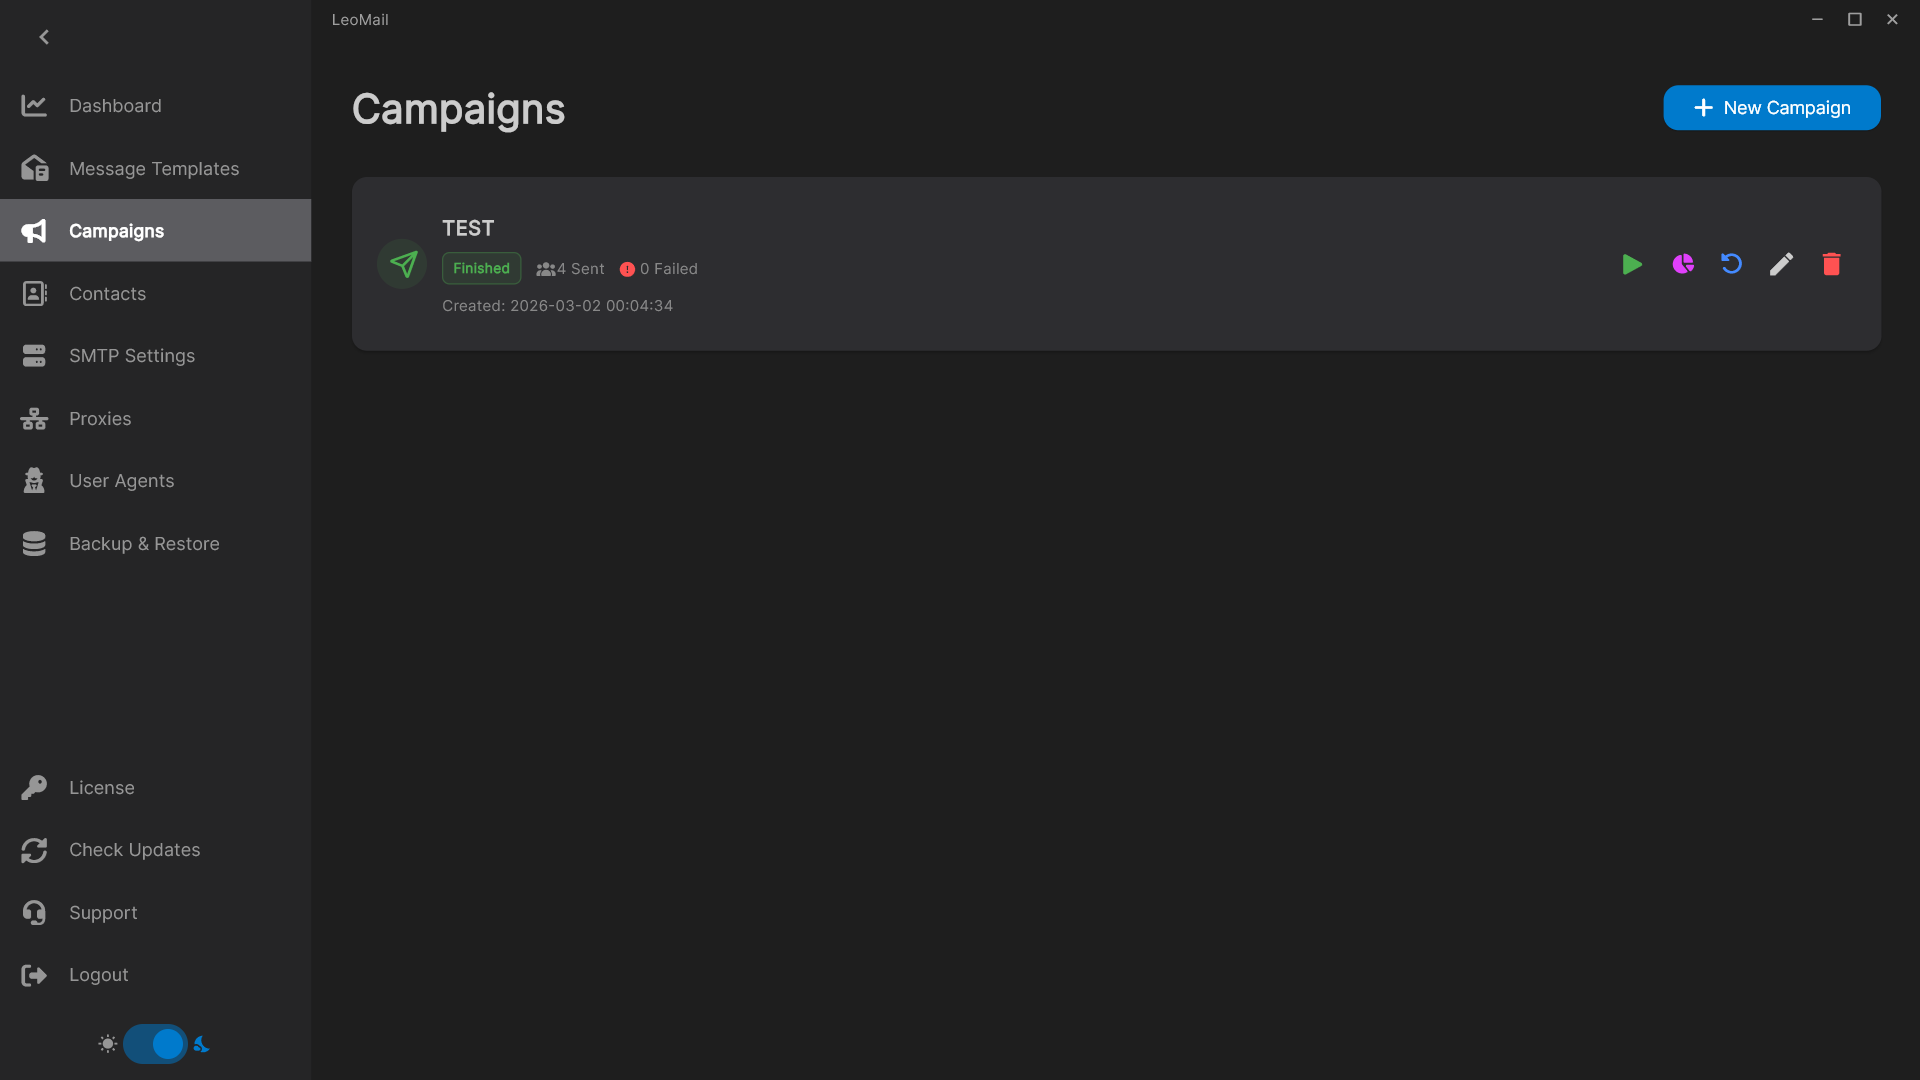View TEST campaign statistics pie chart
1920x1080 pixels.
(1683, 264)
